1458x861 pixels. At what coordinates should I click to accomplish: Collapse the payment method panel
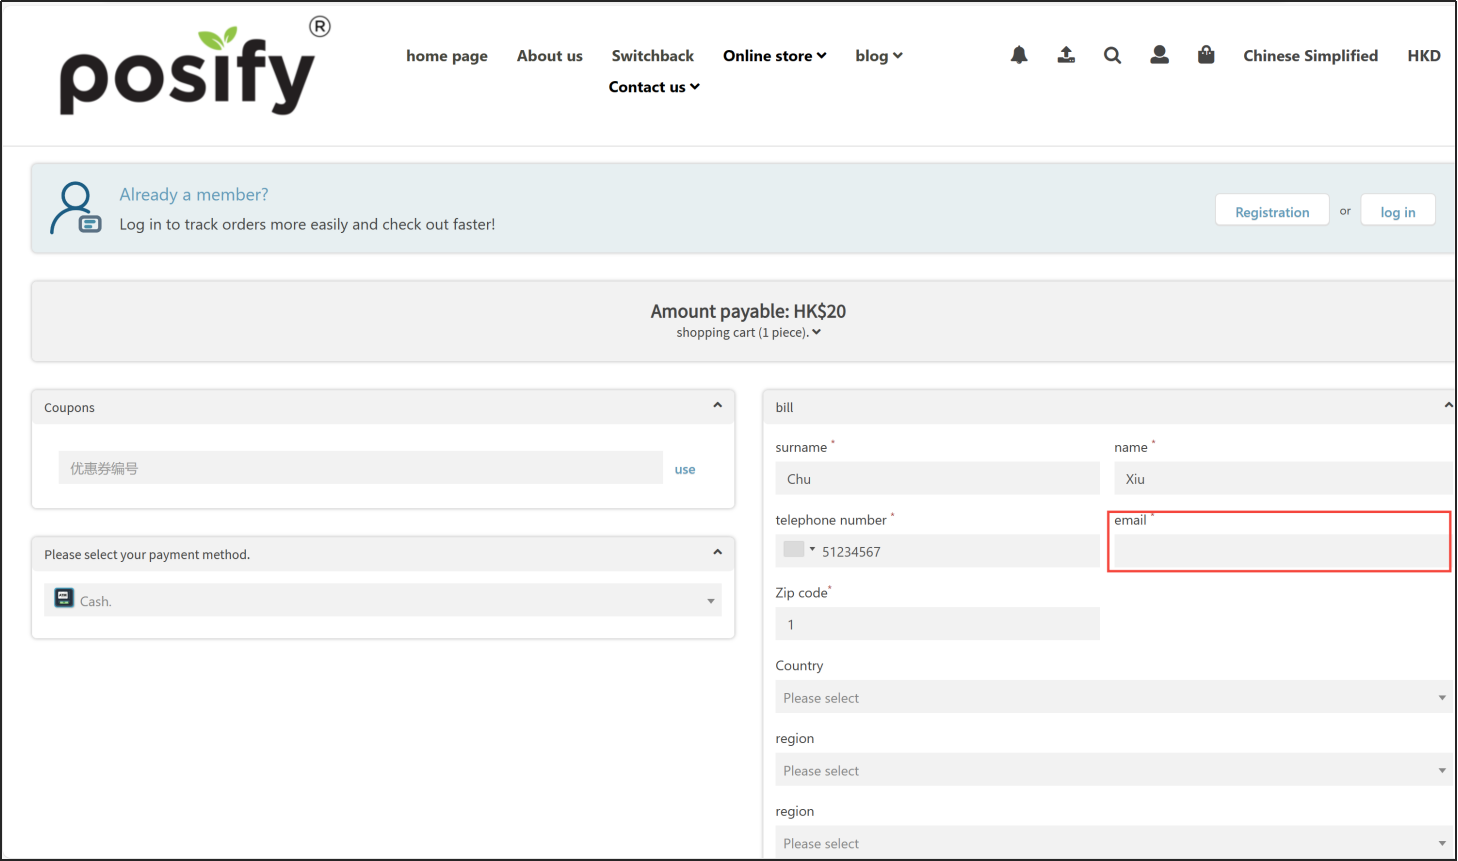click(x=717, y=553)
